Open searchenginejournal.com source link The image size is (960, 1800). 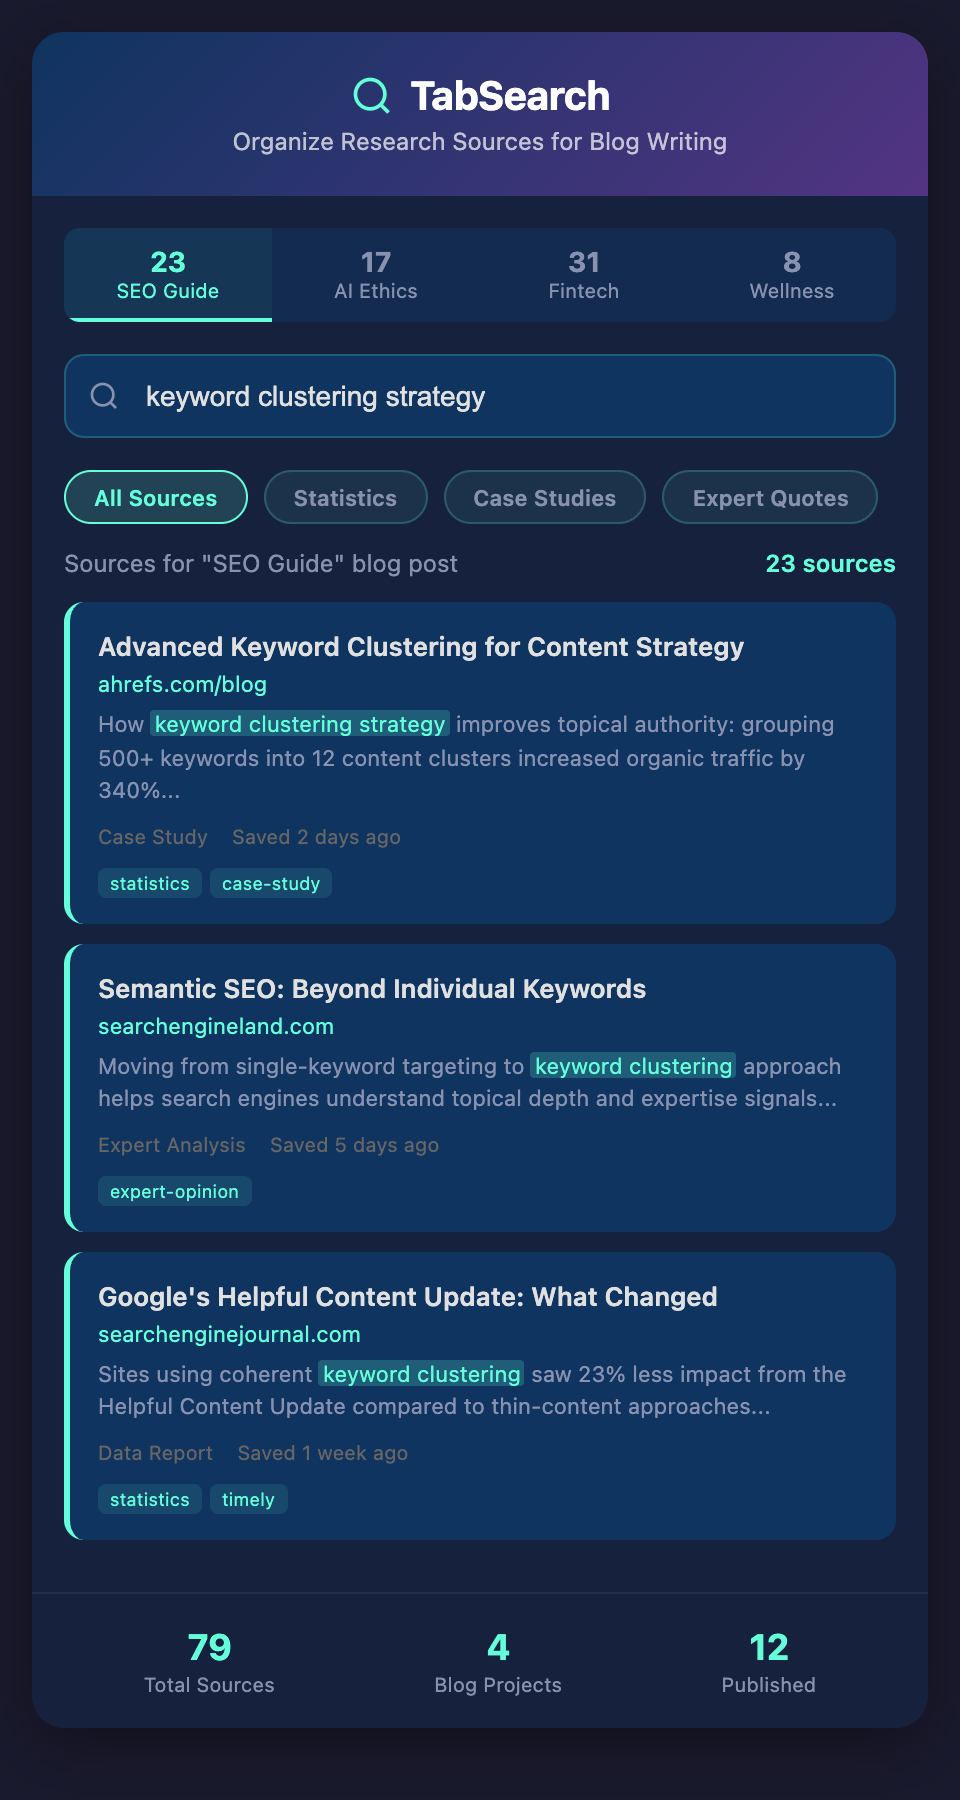click(229, 1335)
